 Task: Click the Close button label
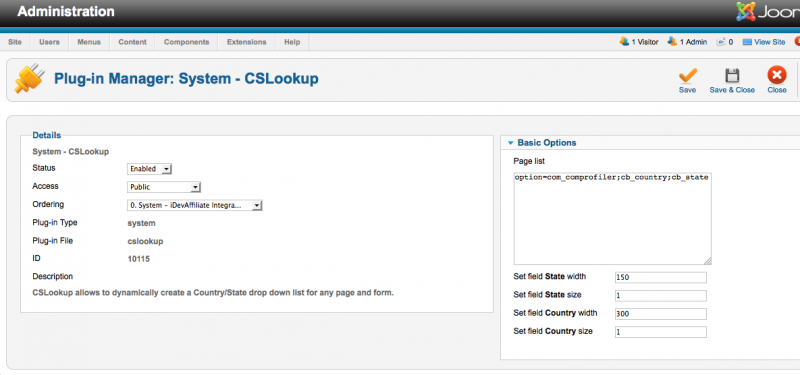tap(777, 90)
